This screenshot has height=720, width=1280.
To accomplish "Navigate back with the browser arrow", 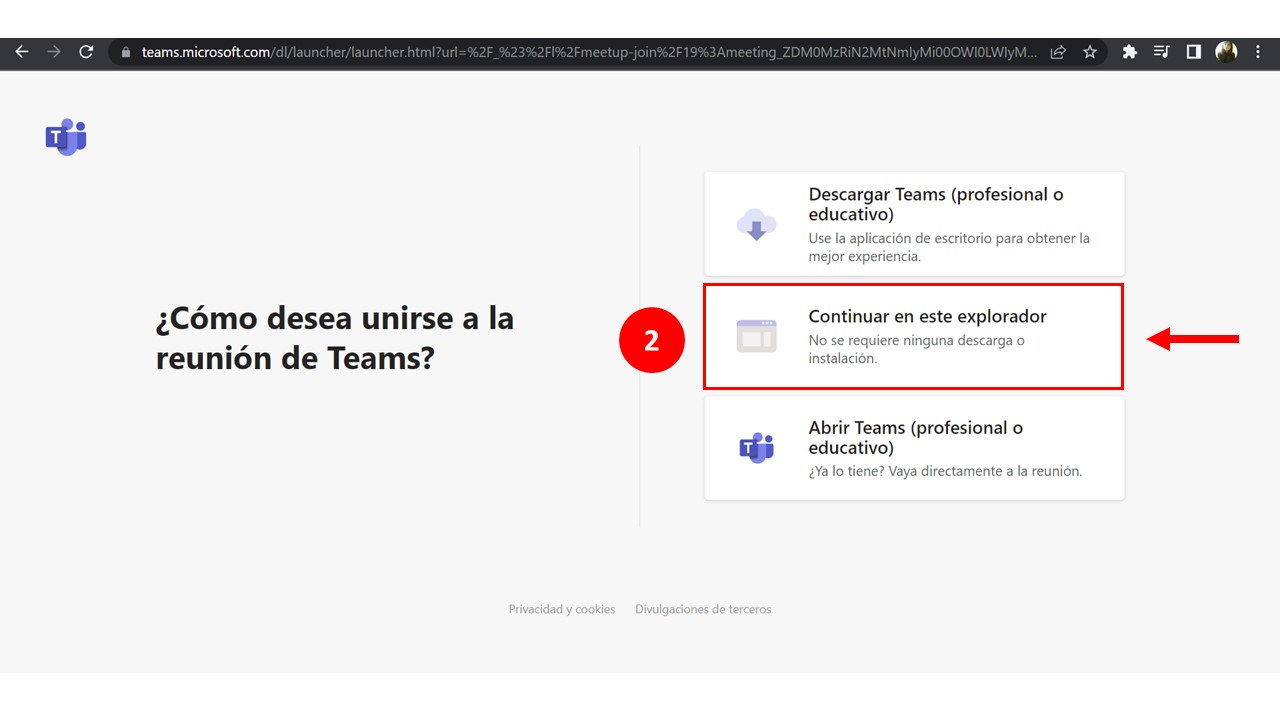I will tap(22, 52).
